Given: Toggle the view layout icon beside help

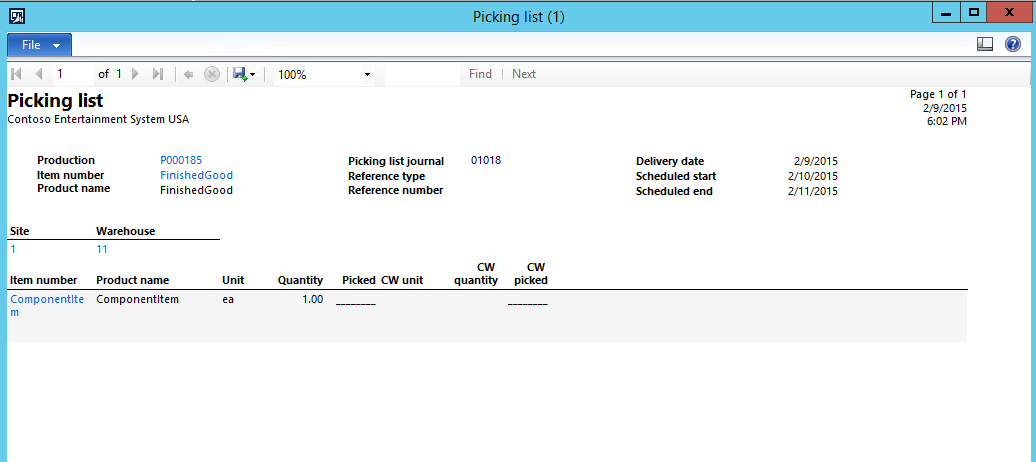Looking at the screenshot, I should [x=985, y=45].
